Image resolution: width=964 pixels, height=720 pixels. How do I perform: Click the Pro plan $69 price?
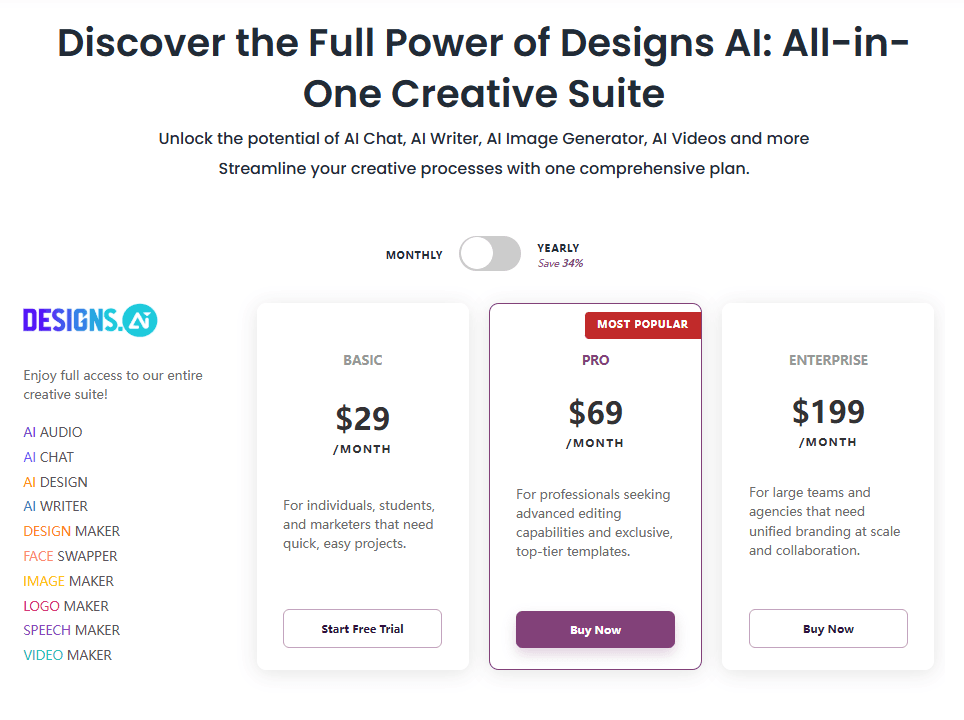(x=595, y=412)
